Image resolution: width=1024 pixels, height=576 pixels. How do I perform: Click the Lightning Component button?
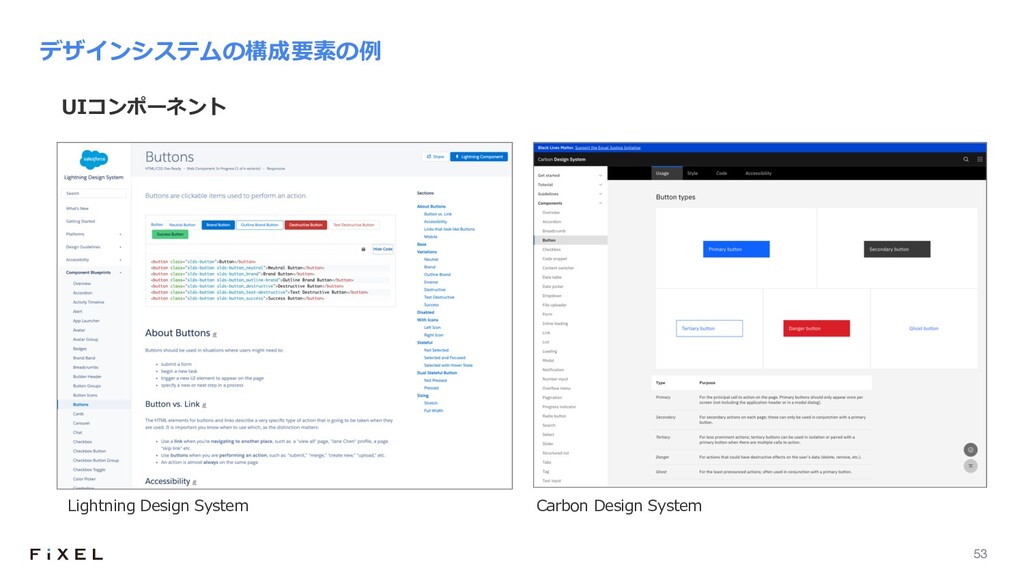(x=479, y=157)
